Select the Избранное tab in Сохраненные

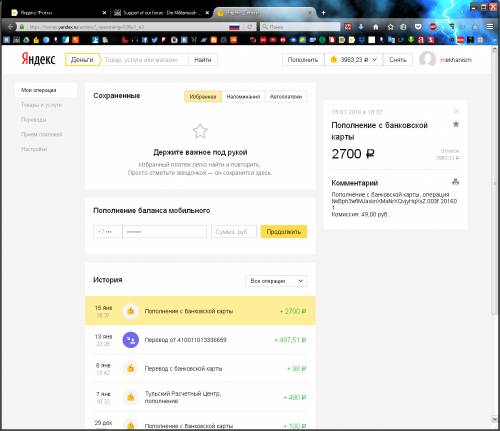pos(203,97)
